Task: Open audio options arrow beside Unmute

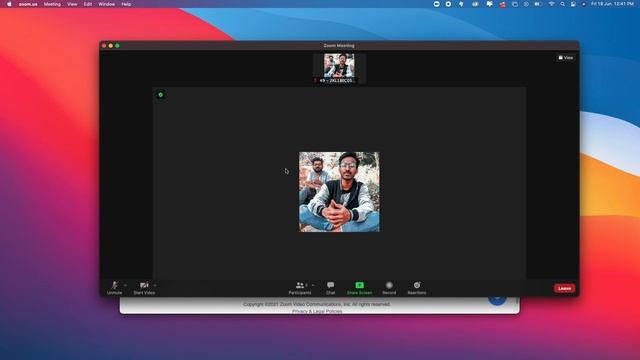Action: coord(125,285)
